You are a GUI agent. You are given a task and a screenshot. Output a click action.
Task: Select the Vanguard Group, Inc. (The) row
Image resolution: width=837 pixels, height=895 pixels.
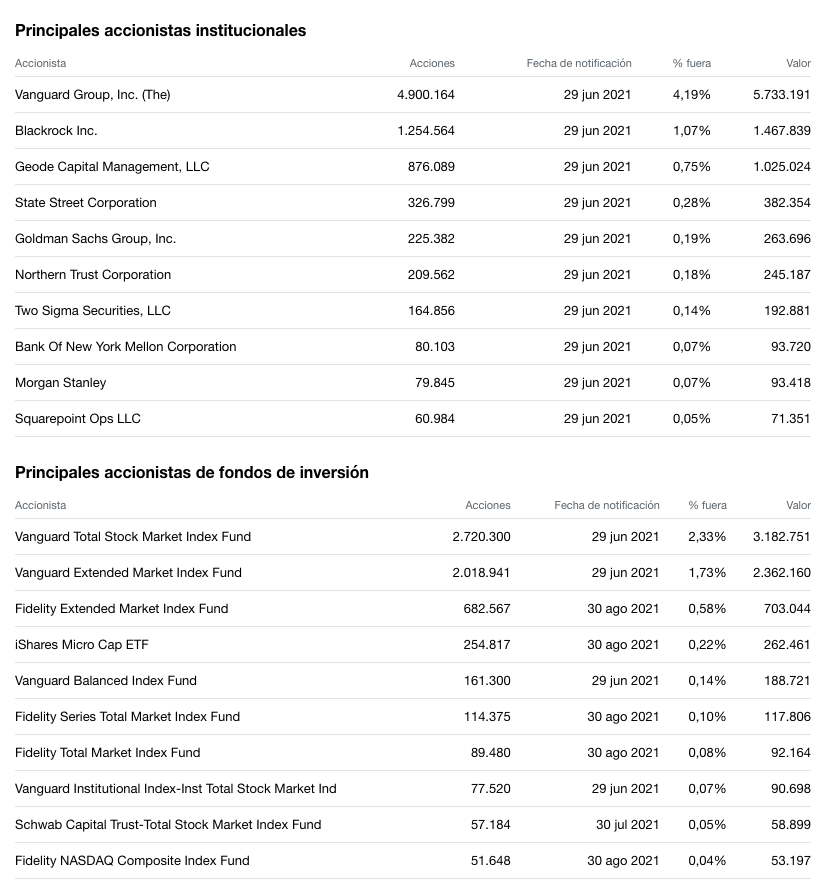pos(413,95)
